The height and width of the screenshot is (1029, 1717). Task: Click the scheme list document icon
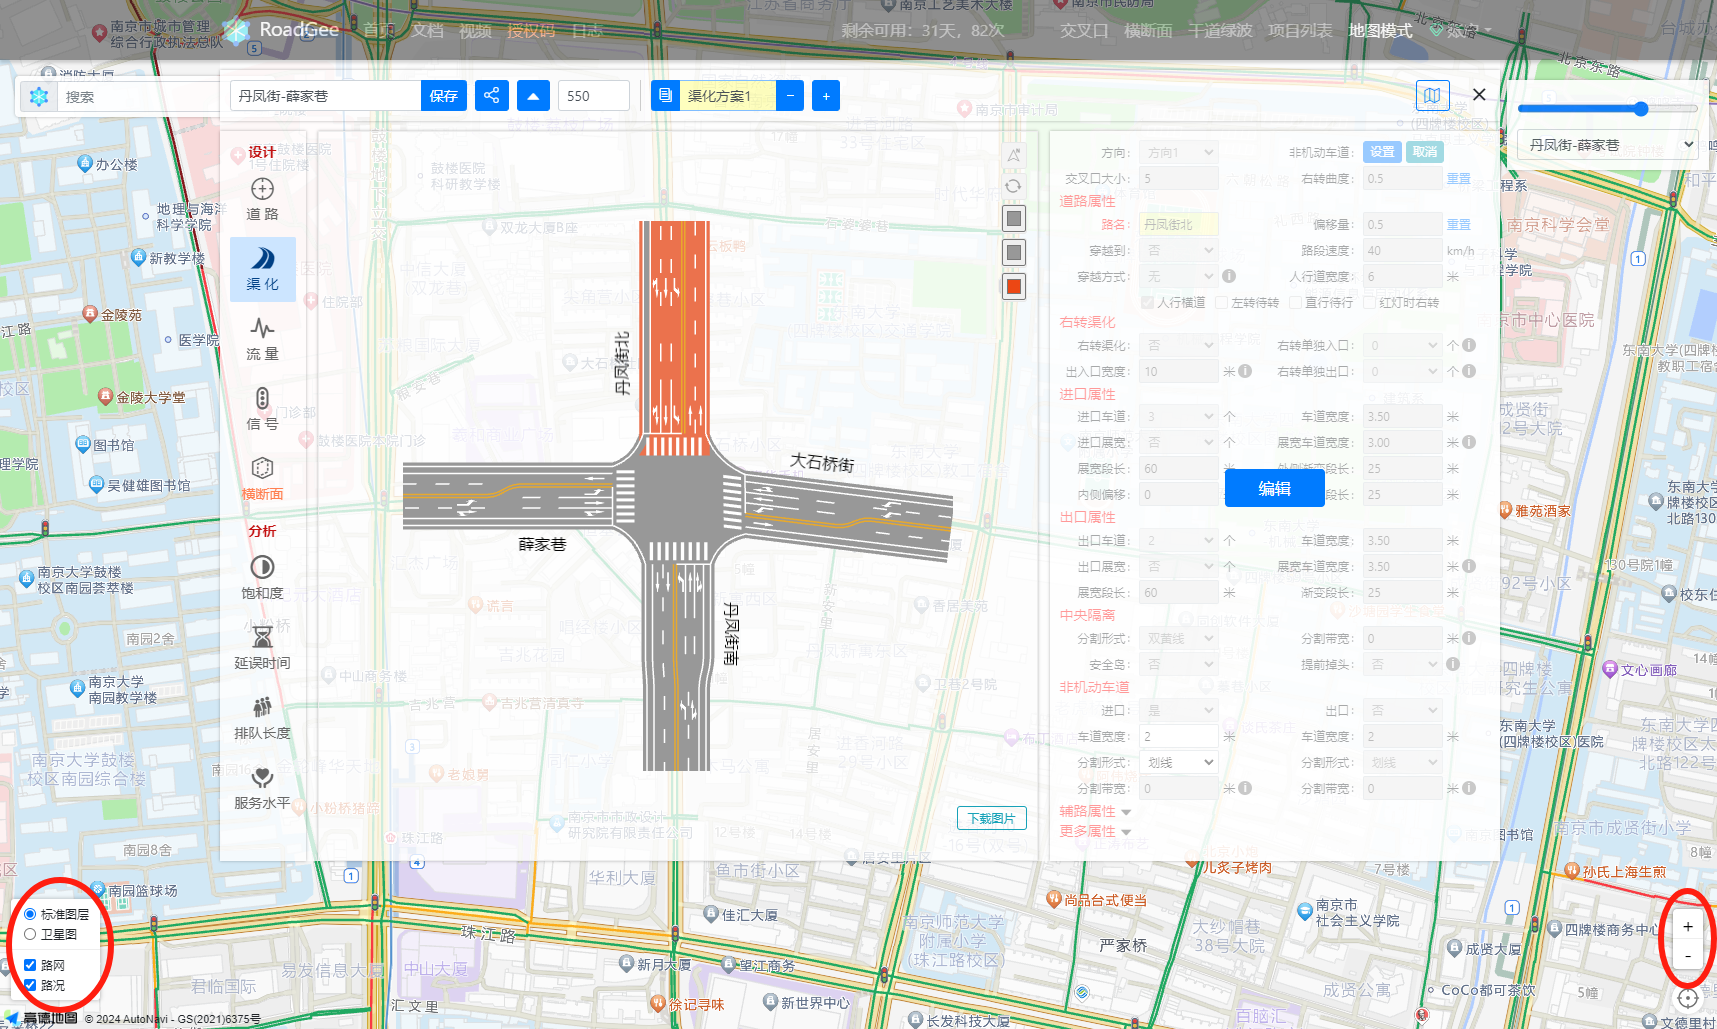pyautogui.click(x=665, y=96)
